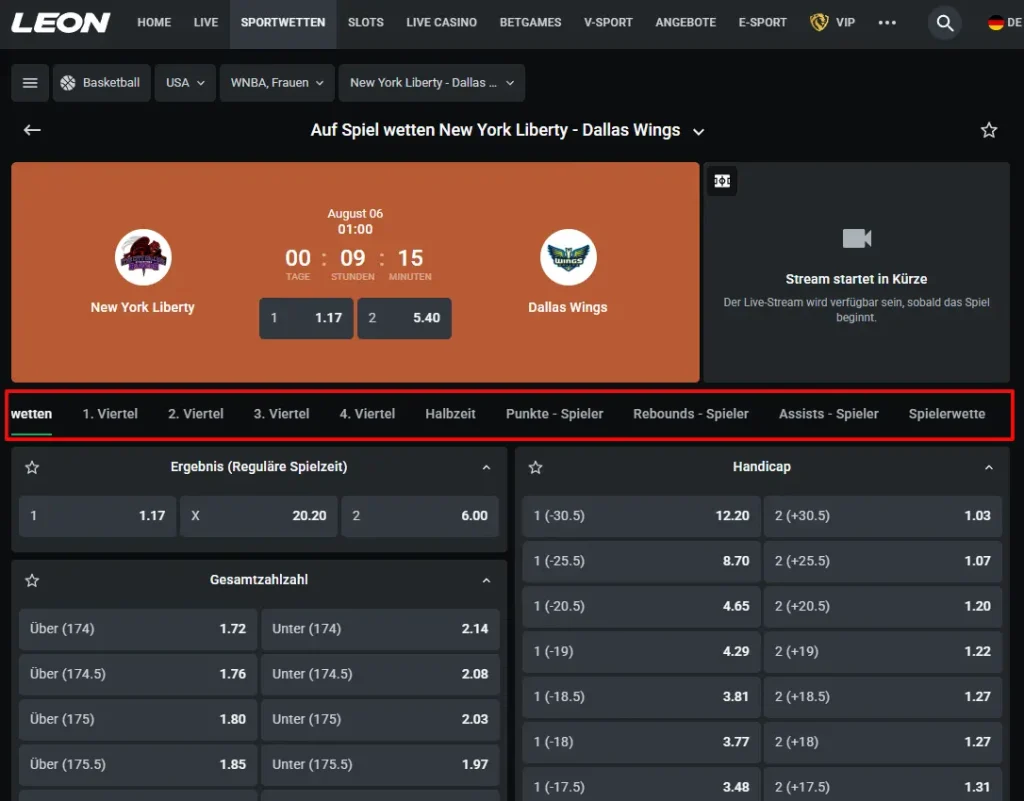1024x801 pixels.
Task: Open the search magnifier icon
Action: (x=944, y=23)
